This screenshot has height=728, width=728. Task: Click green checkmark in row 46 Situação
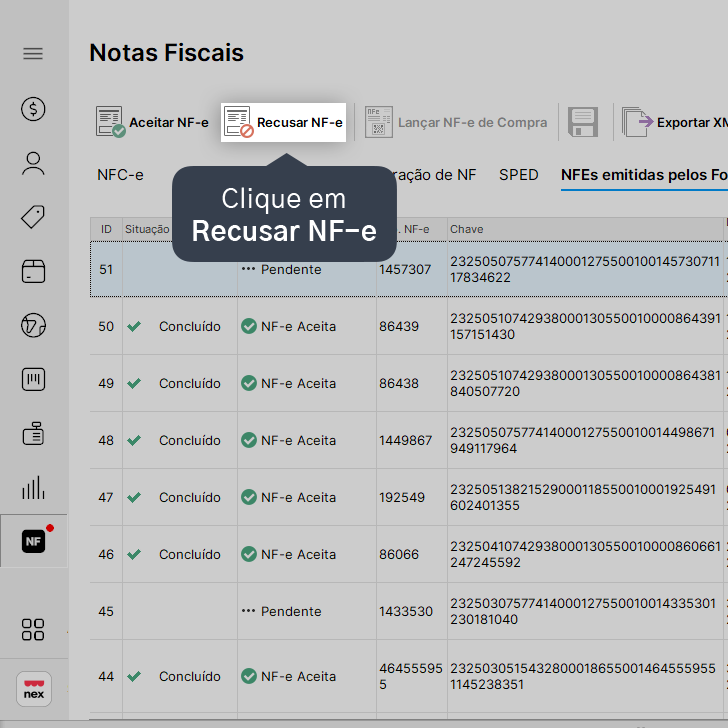point(134,554)
